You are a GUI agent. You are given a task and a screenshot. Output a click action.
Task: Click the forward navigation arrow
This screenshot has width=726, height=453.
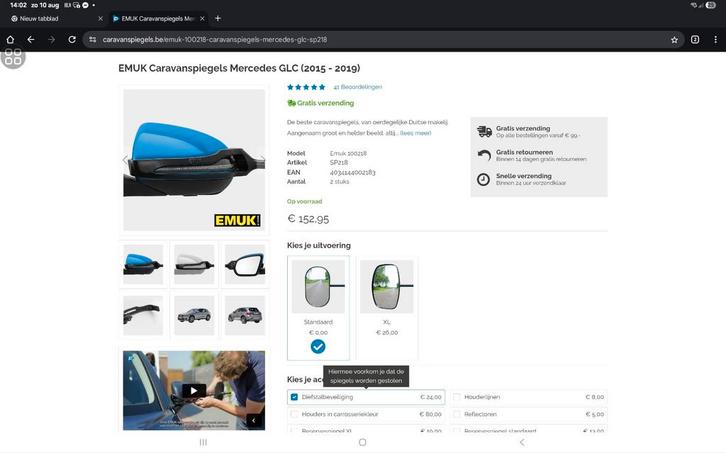[51, 40]
